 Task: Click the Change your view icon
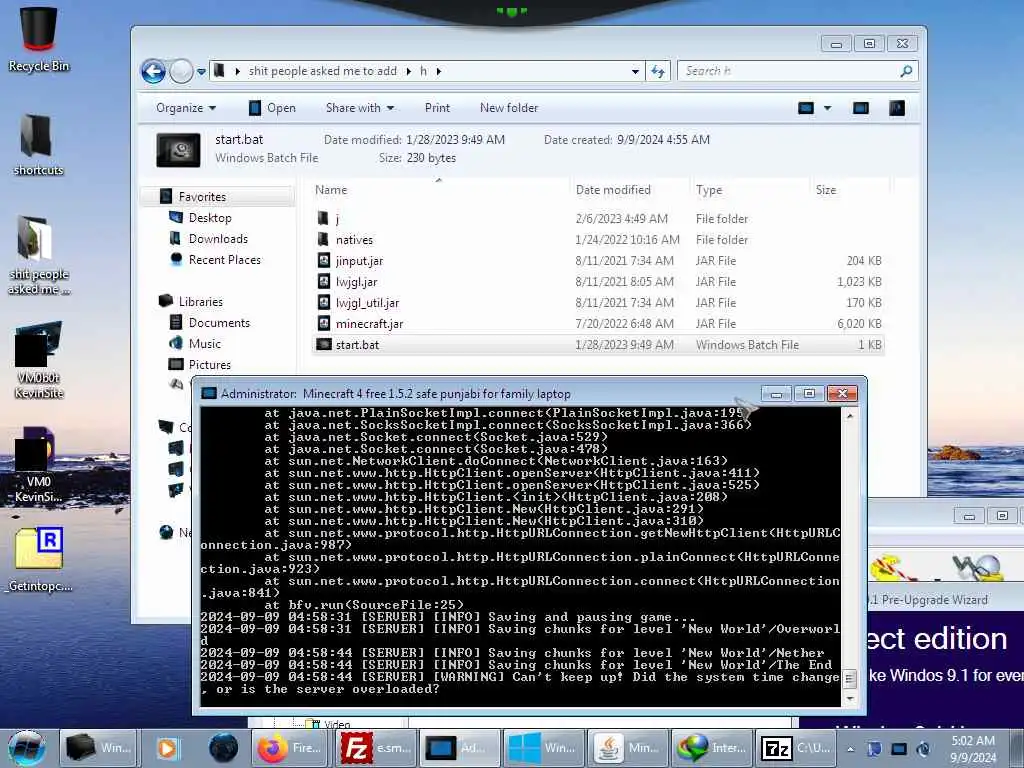coord(806,108)
